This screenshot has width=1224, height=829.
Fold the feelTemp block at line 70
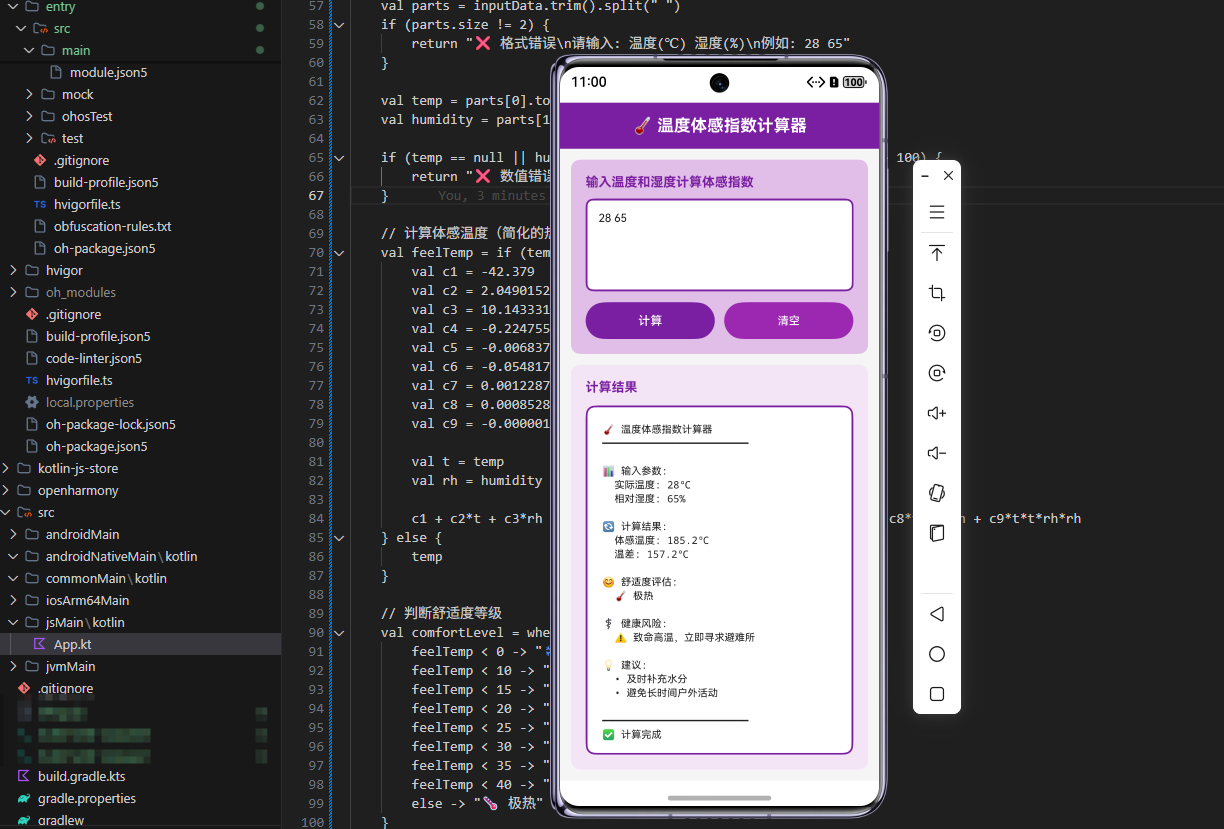[339, 253]
